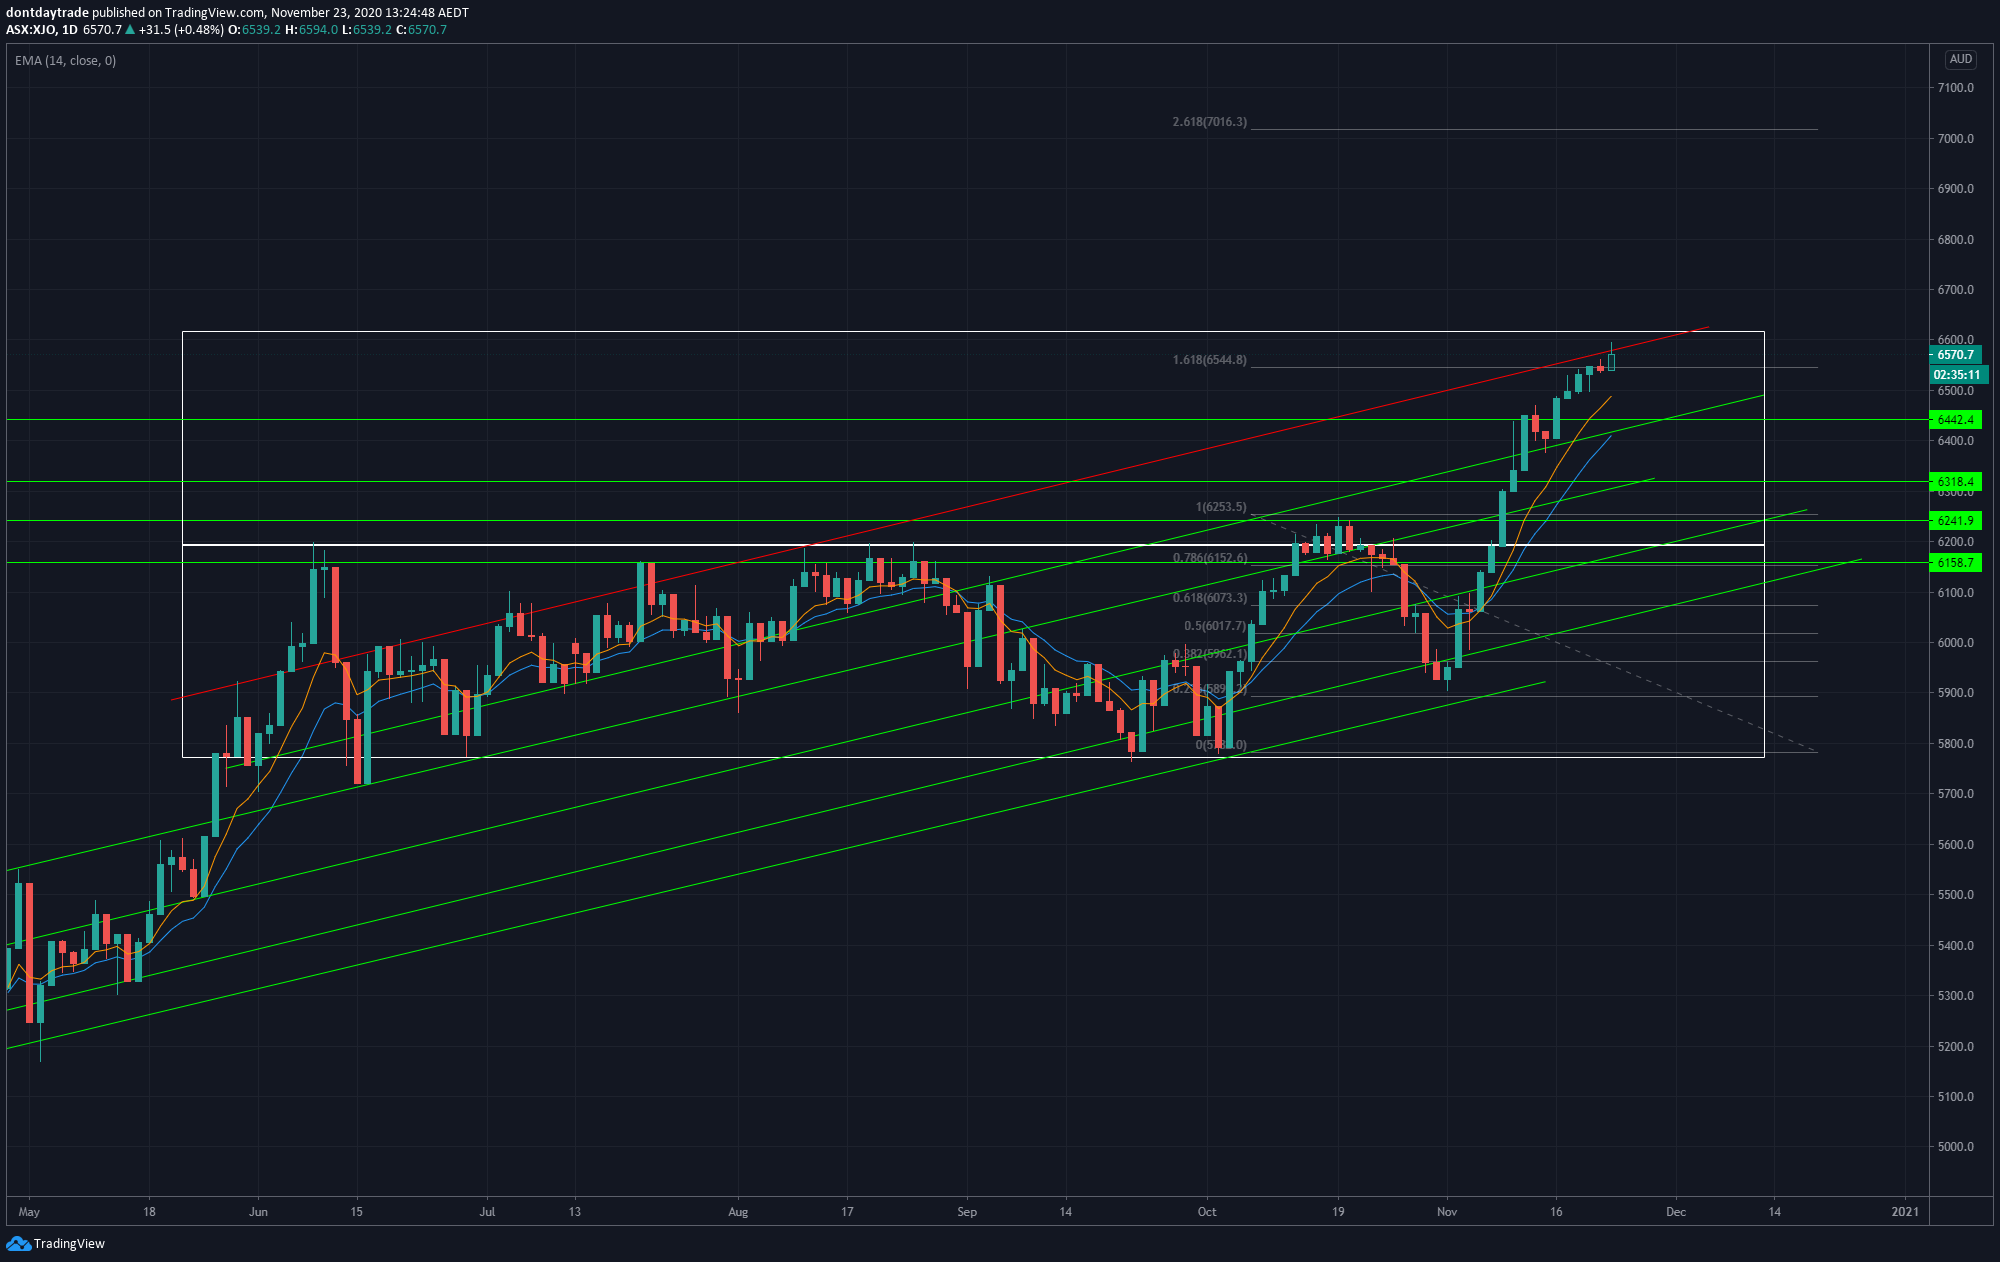Viewport: 2000px width, 1262px height.
Task: Click the Nov date label on time axis
Action: (1447, 1212)
